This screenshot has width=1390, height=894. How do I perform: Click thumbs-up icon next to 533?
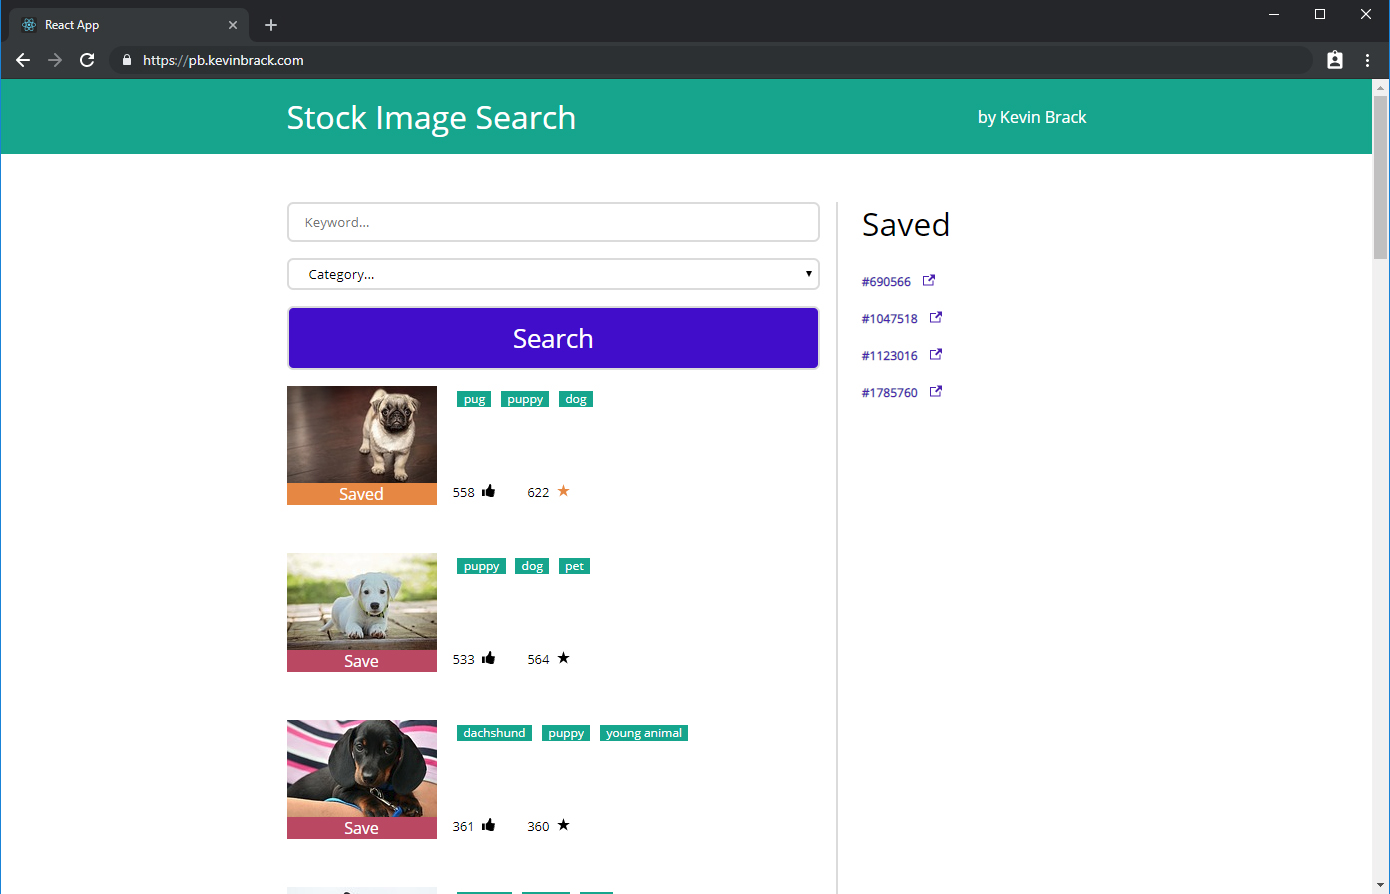pyautogui.click(x=488, y=658)
